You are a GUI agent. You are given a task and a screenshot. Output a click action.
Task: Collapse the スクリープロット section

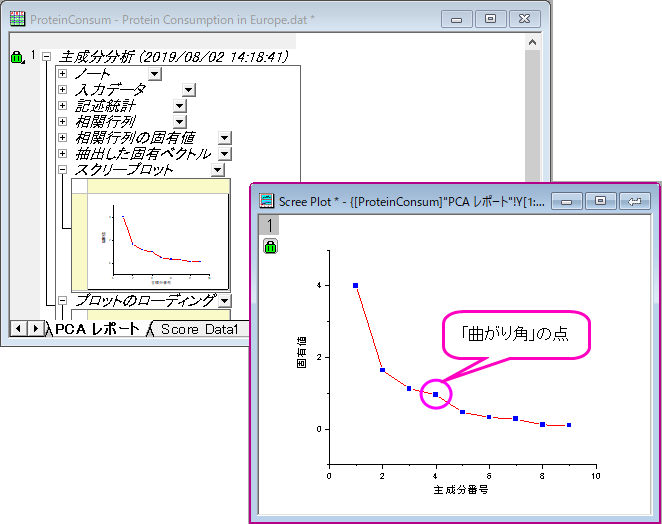62,170
